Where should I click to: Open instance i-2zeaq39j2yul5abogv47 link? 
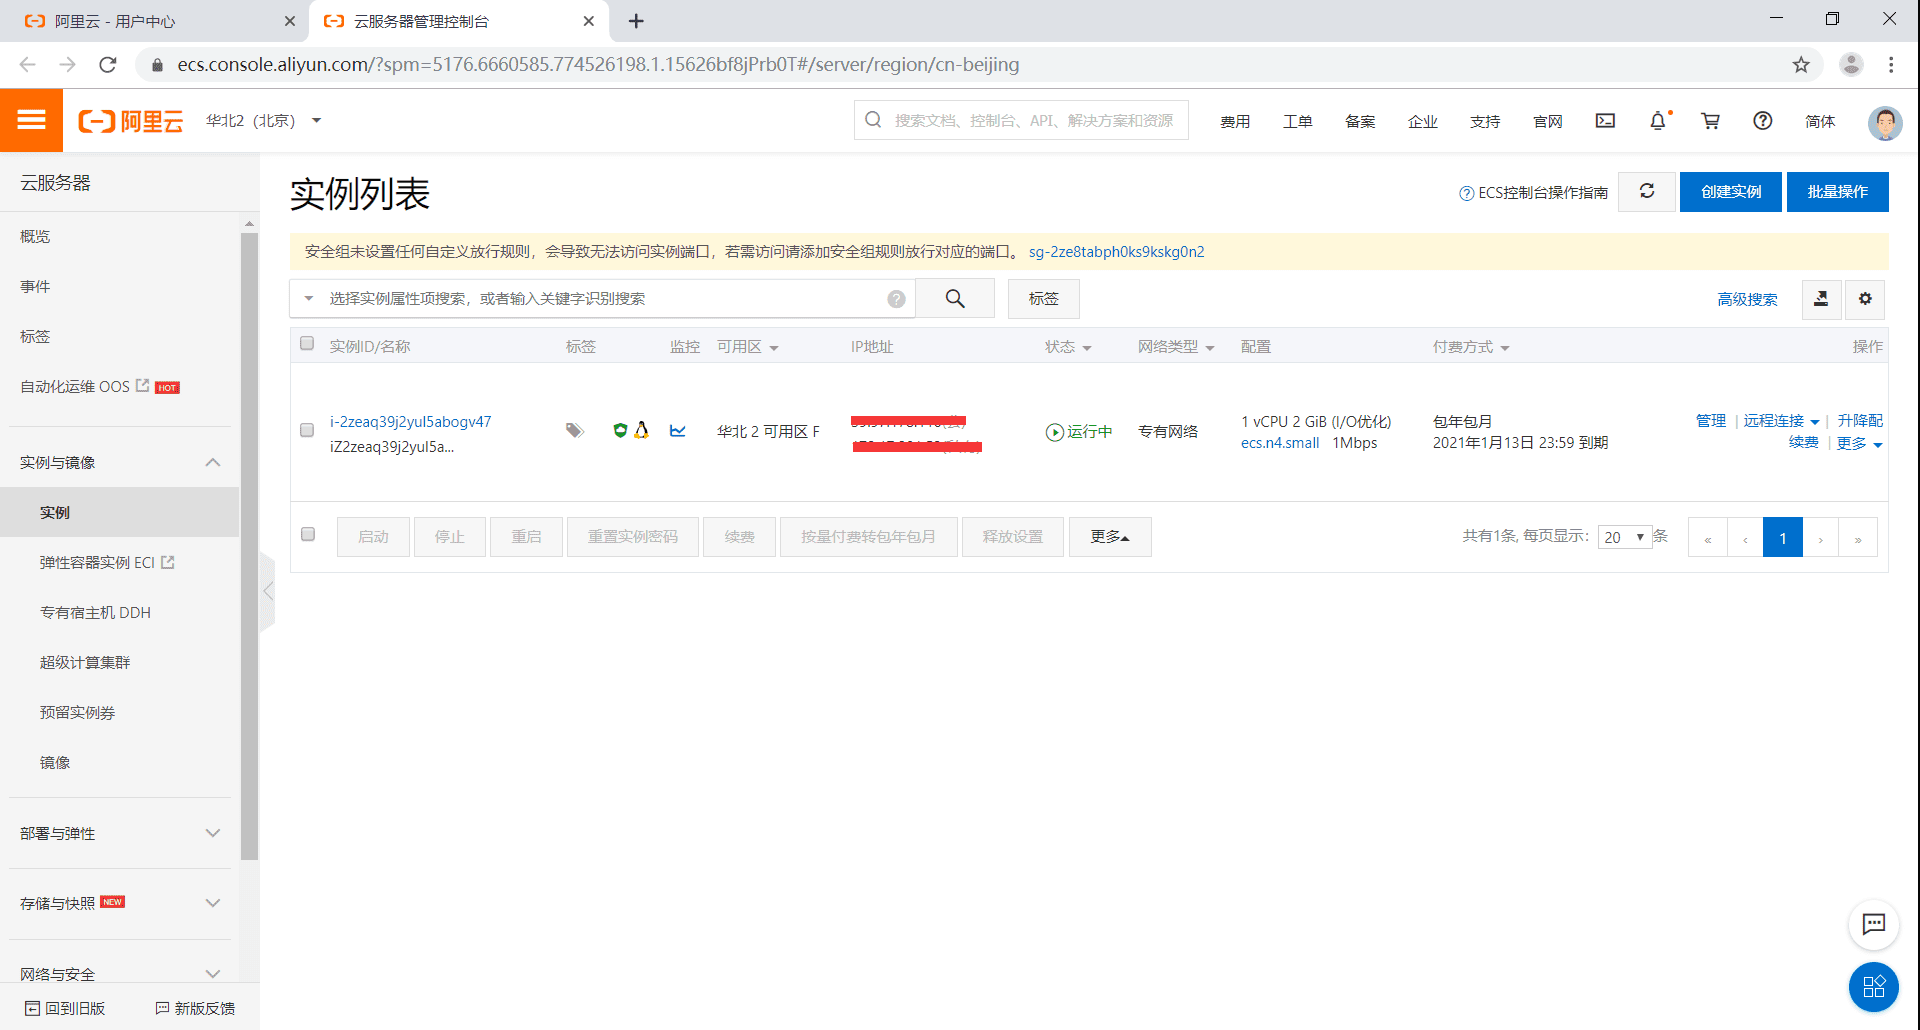click(411, 422)
